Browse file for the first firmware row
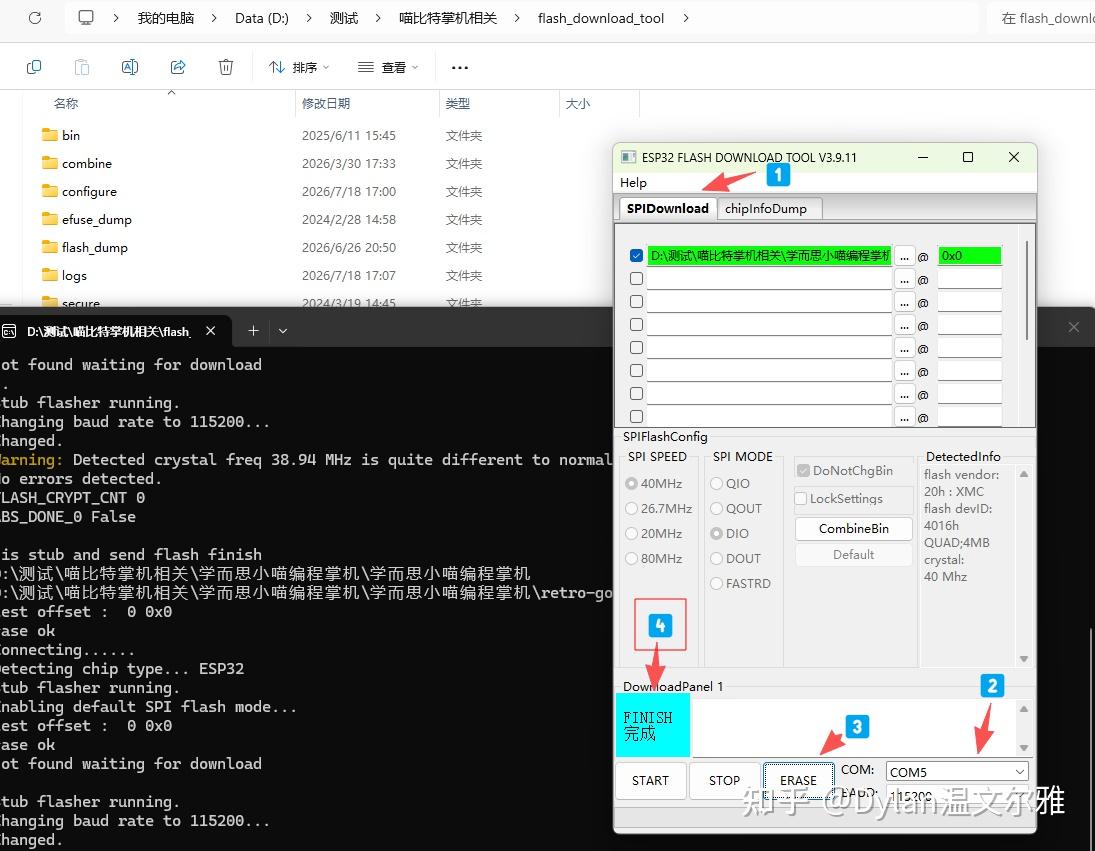The height and width of the screenshot is (851, 1095). (x=904, y=256)
